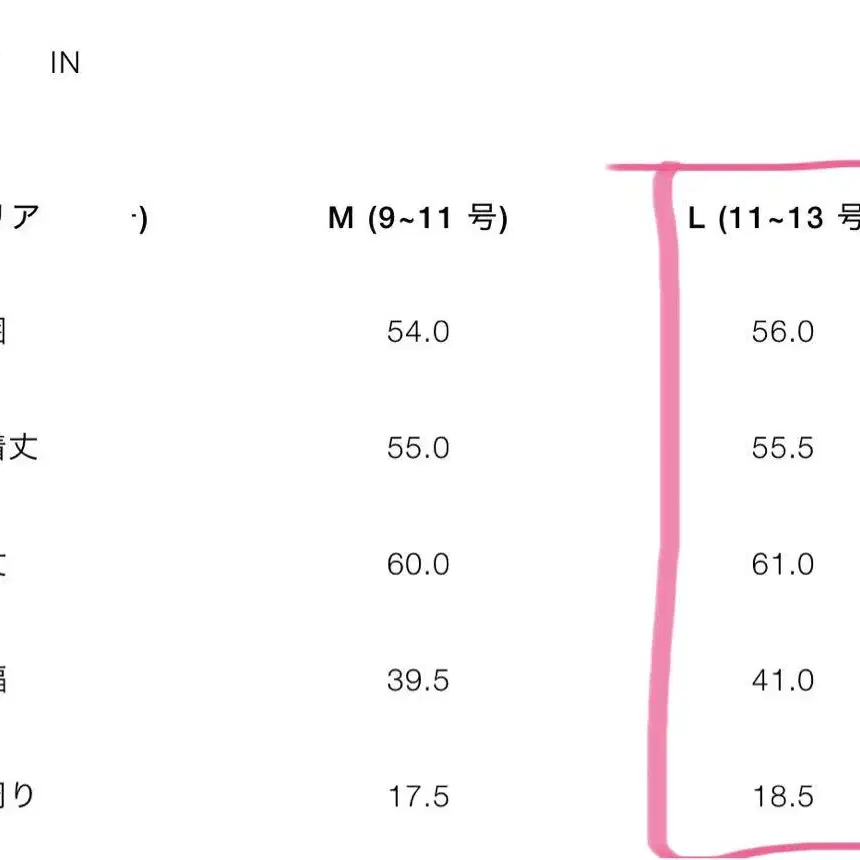Click the 17.5 value in M column
860x860 pixels.
click(x=418, y=797)
